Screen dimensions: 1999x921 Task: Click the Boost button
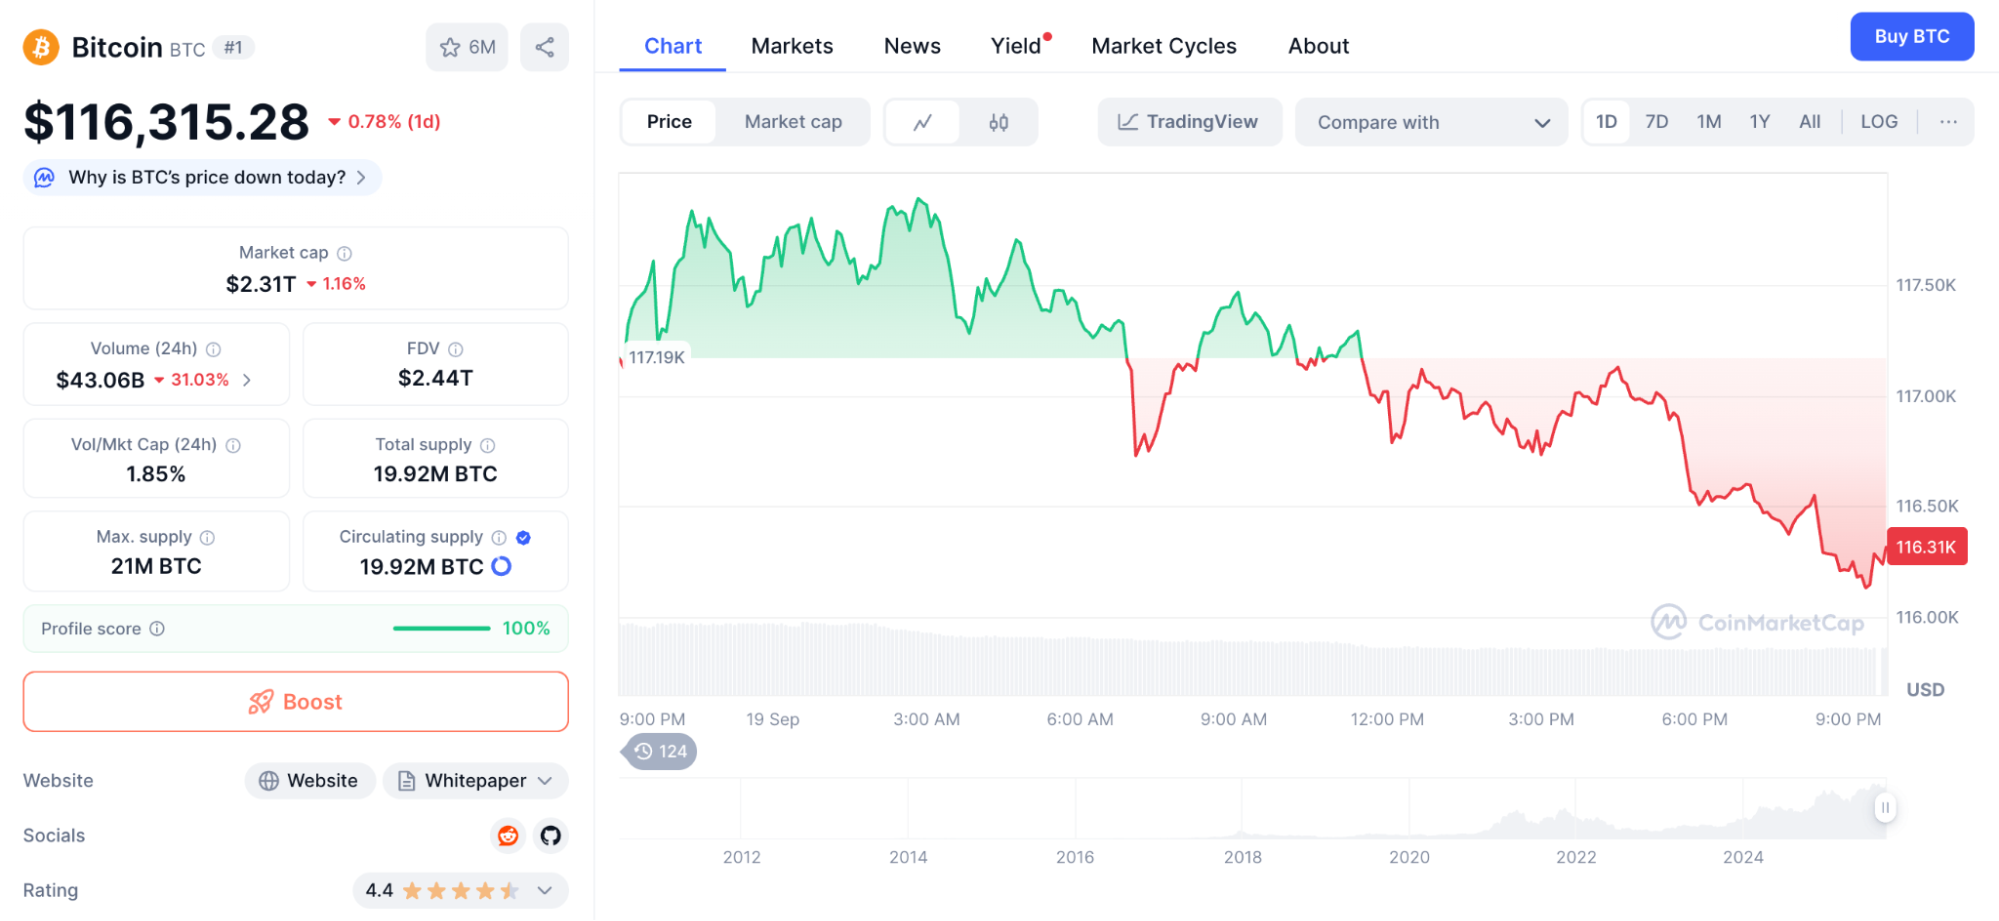[296, 702]
